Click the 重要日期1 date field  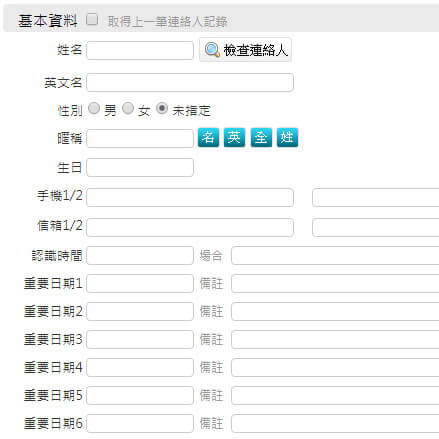pyautogui.click(x=140, y=283)
